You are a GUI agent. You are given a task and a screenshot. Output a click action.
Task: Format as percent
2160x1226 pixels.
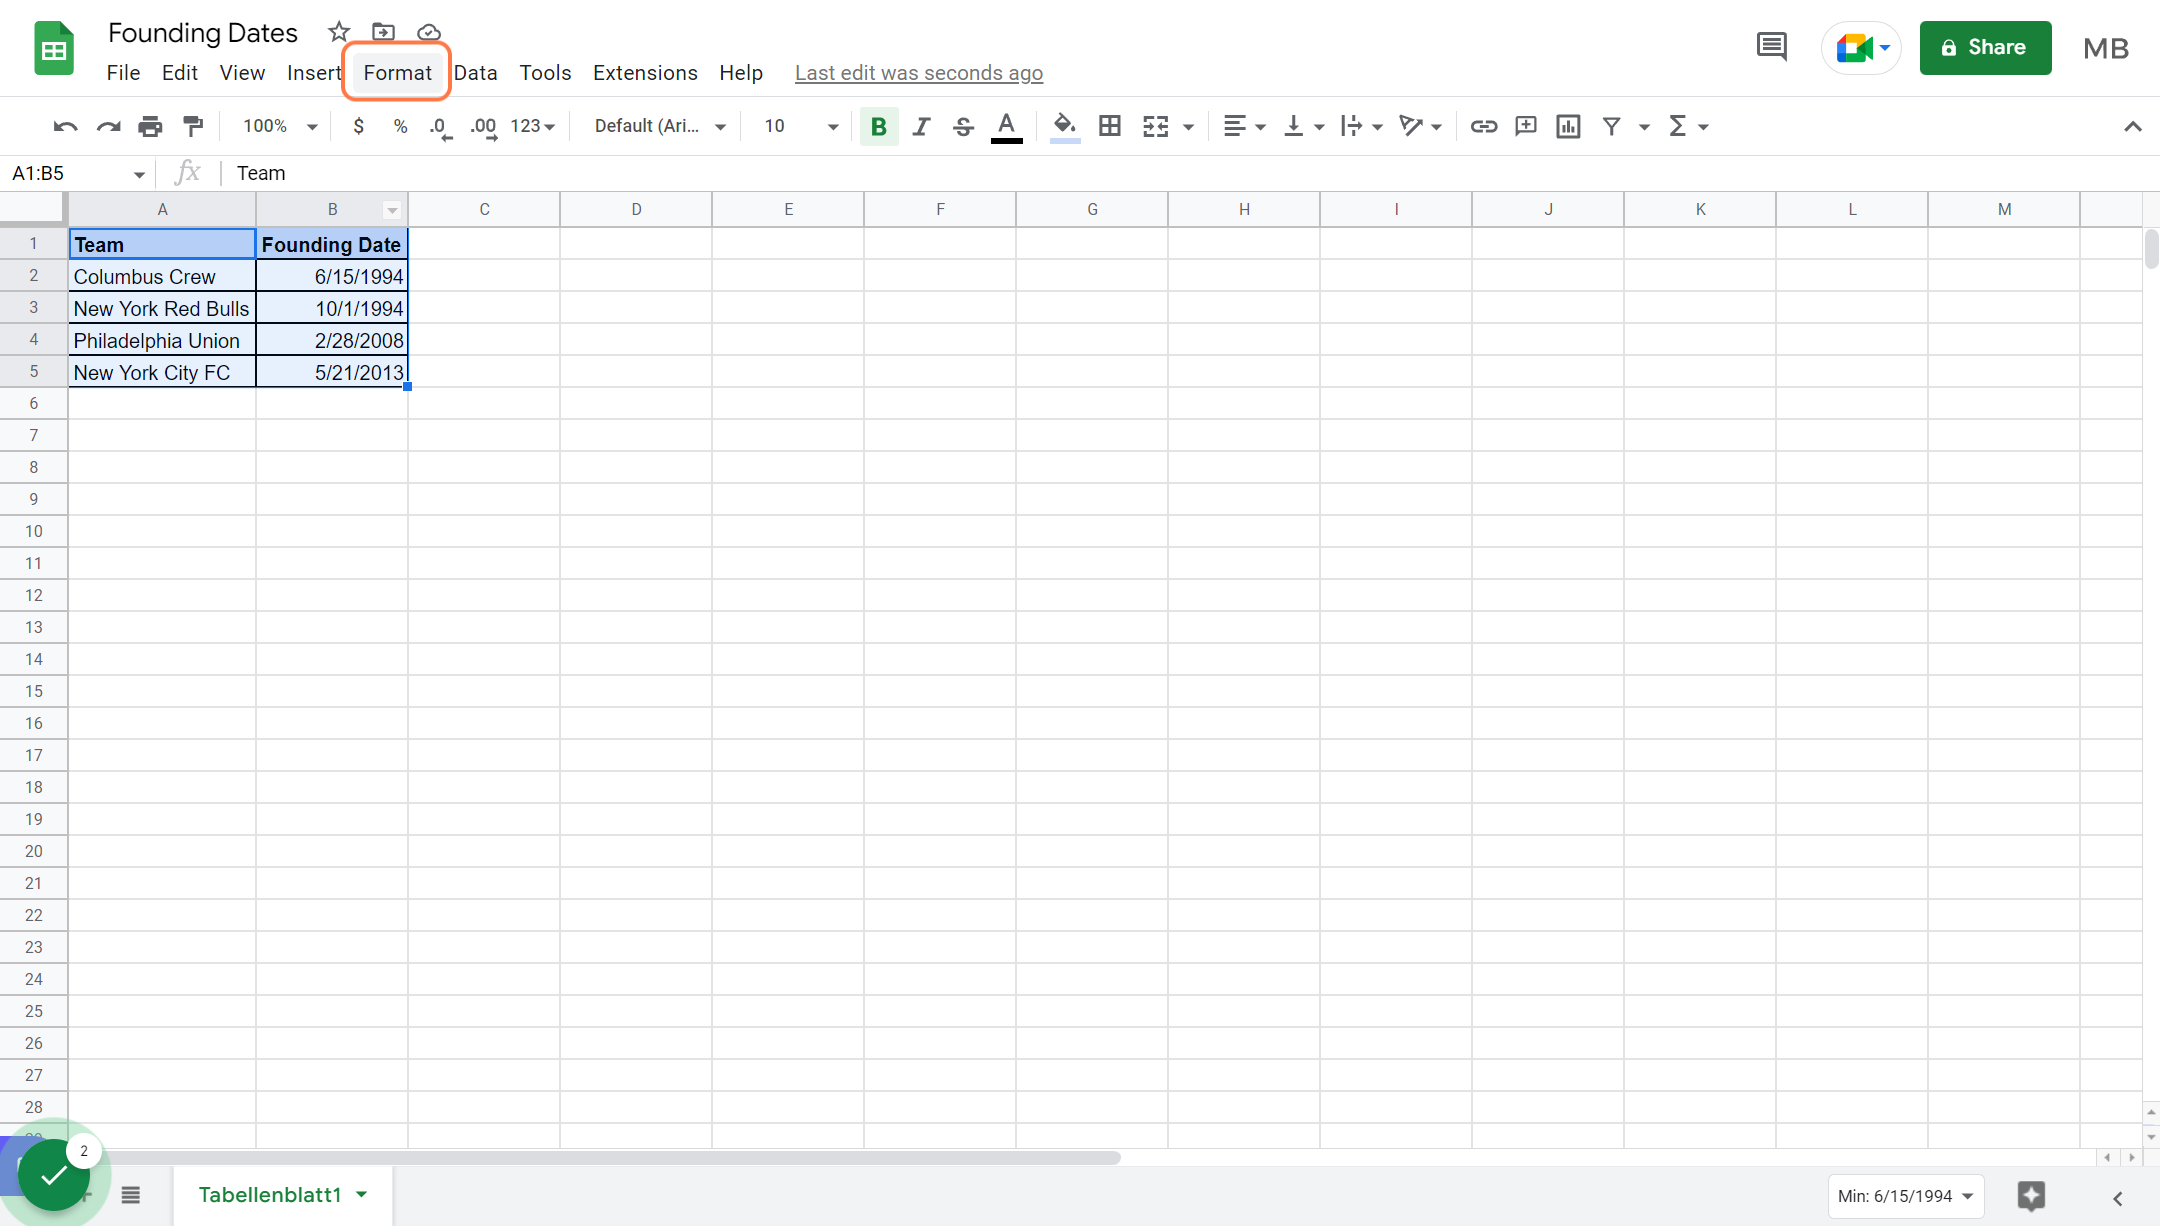(400, 126)
